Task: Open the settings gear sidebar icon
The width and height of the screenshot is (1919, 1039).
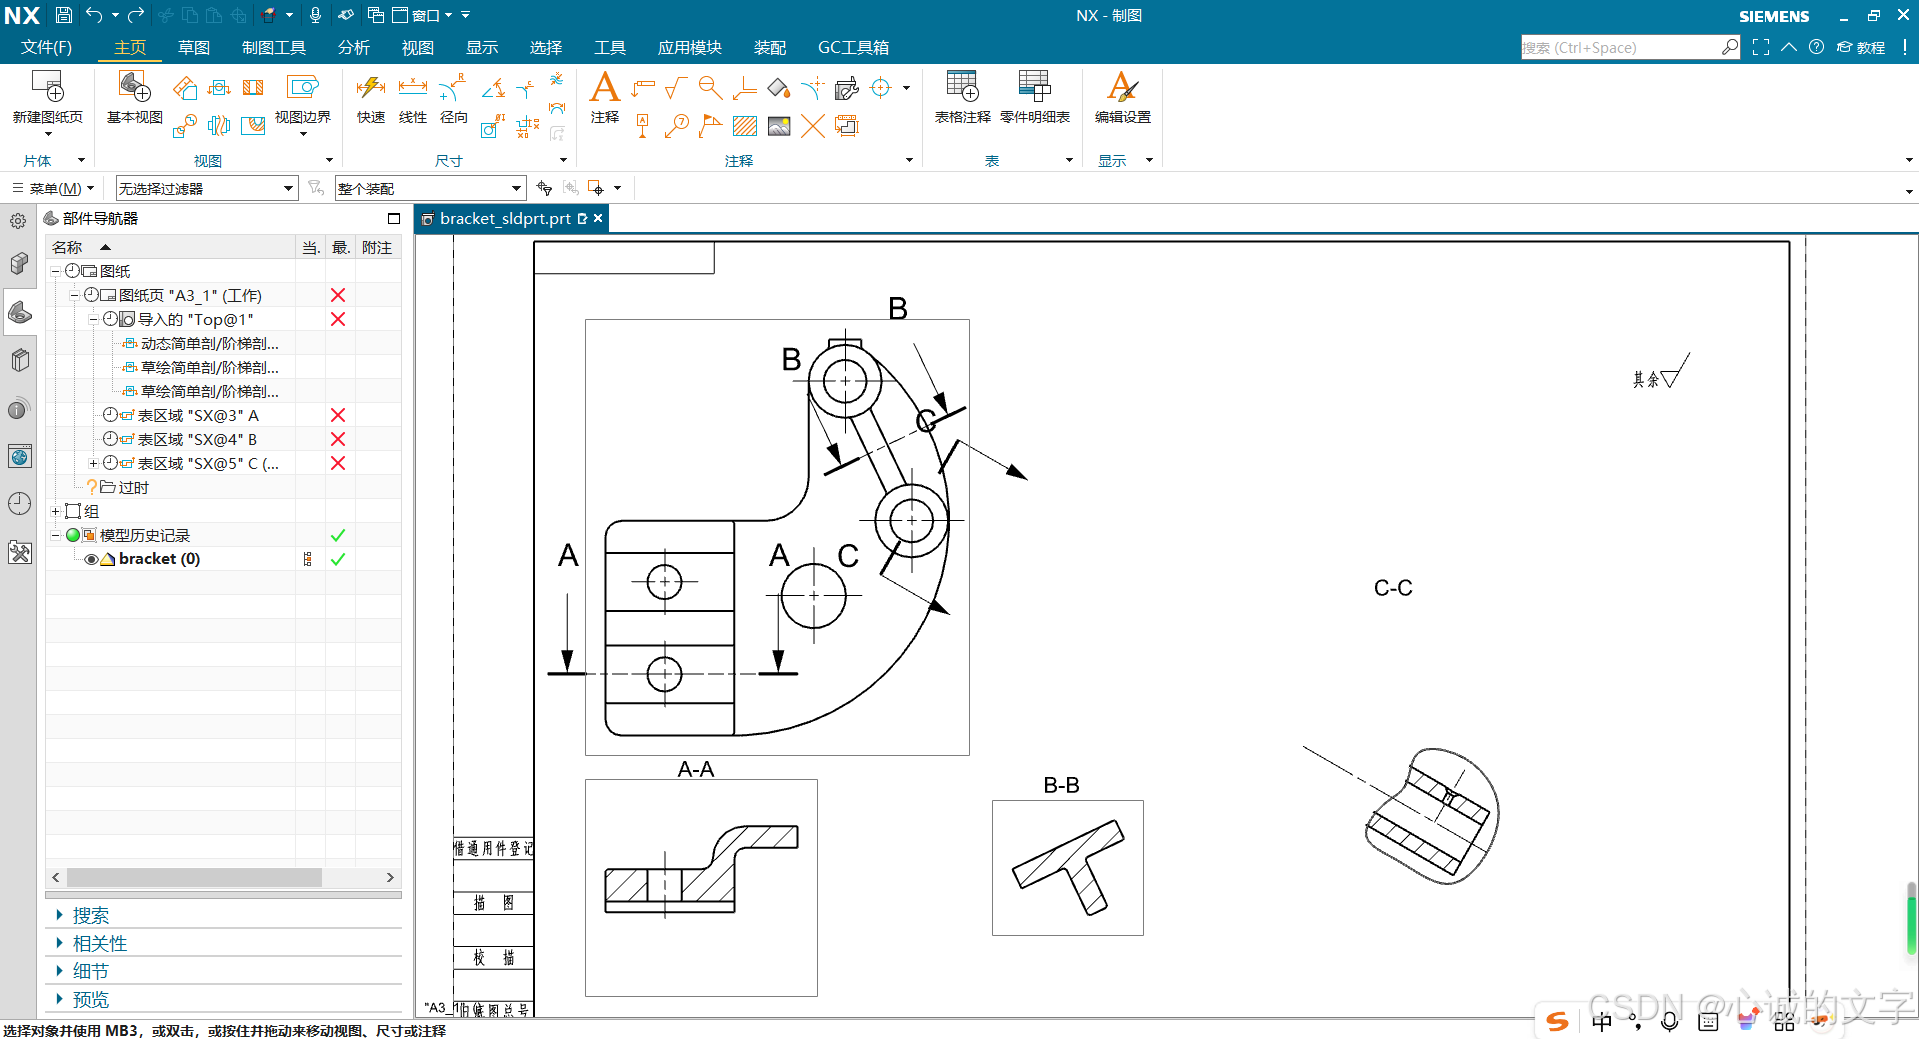Action: (18, 221)
